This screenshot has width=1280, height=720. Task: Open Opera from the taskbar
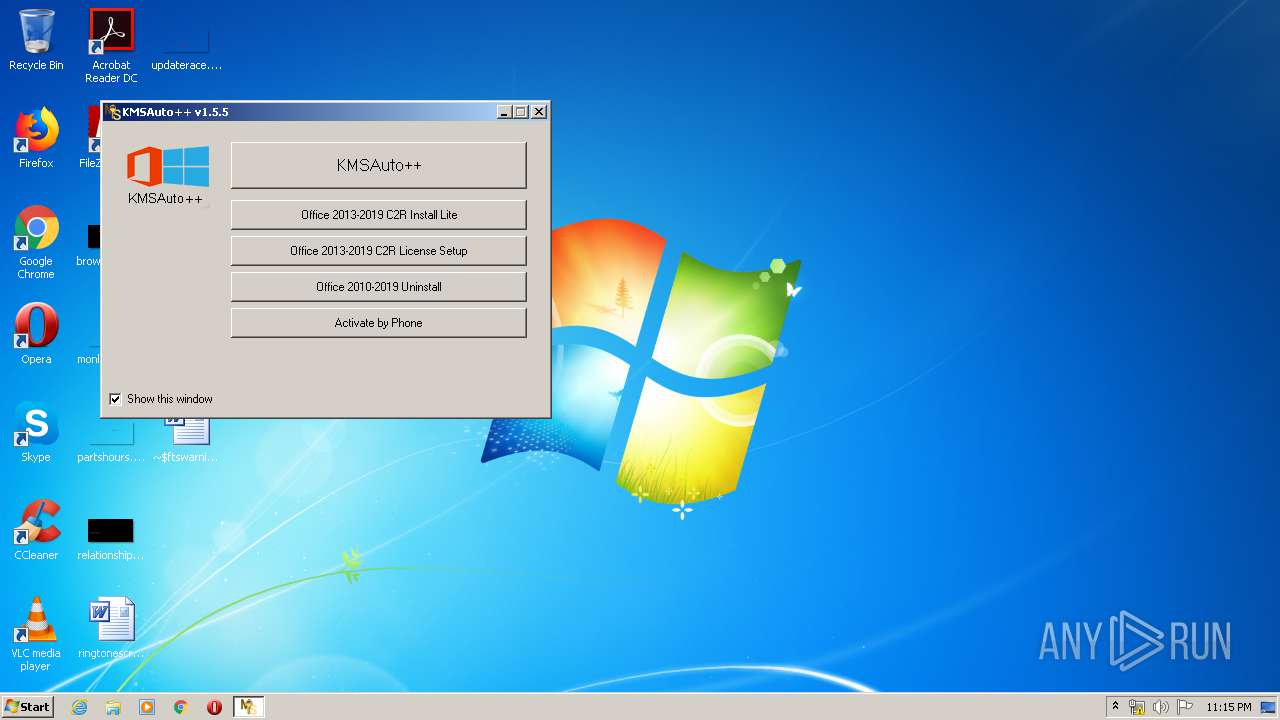214,707
